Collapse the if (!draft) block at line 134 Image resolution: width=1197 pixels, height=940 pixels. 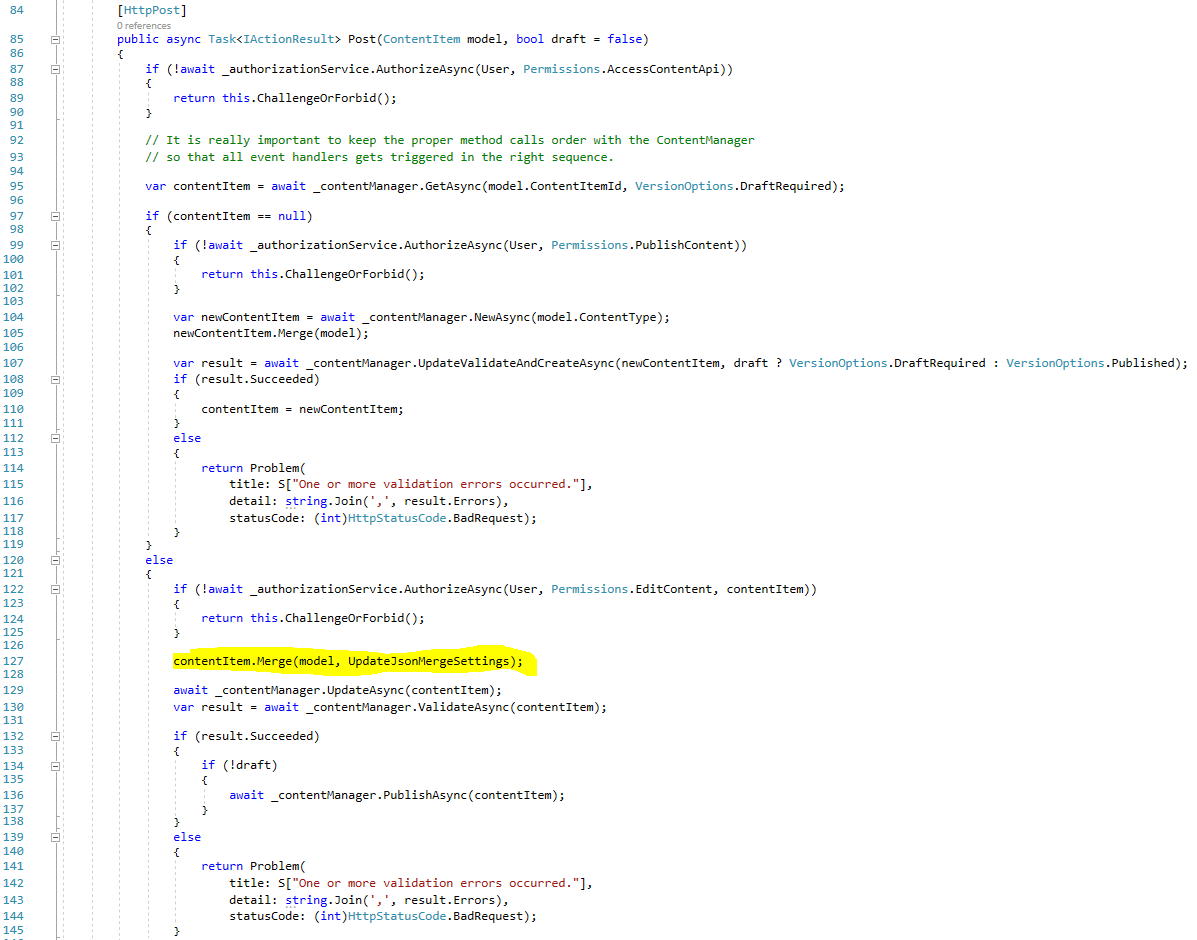pos(55,766)
